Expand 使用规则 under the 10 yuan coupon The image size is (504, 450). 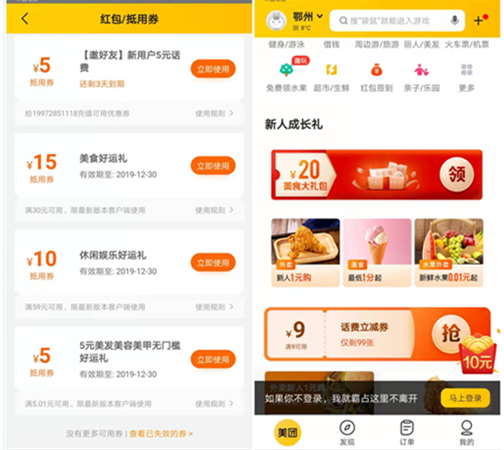(214, 307)
